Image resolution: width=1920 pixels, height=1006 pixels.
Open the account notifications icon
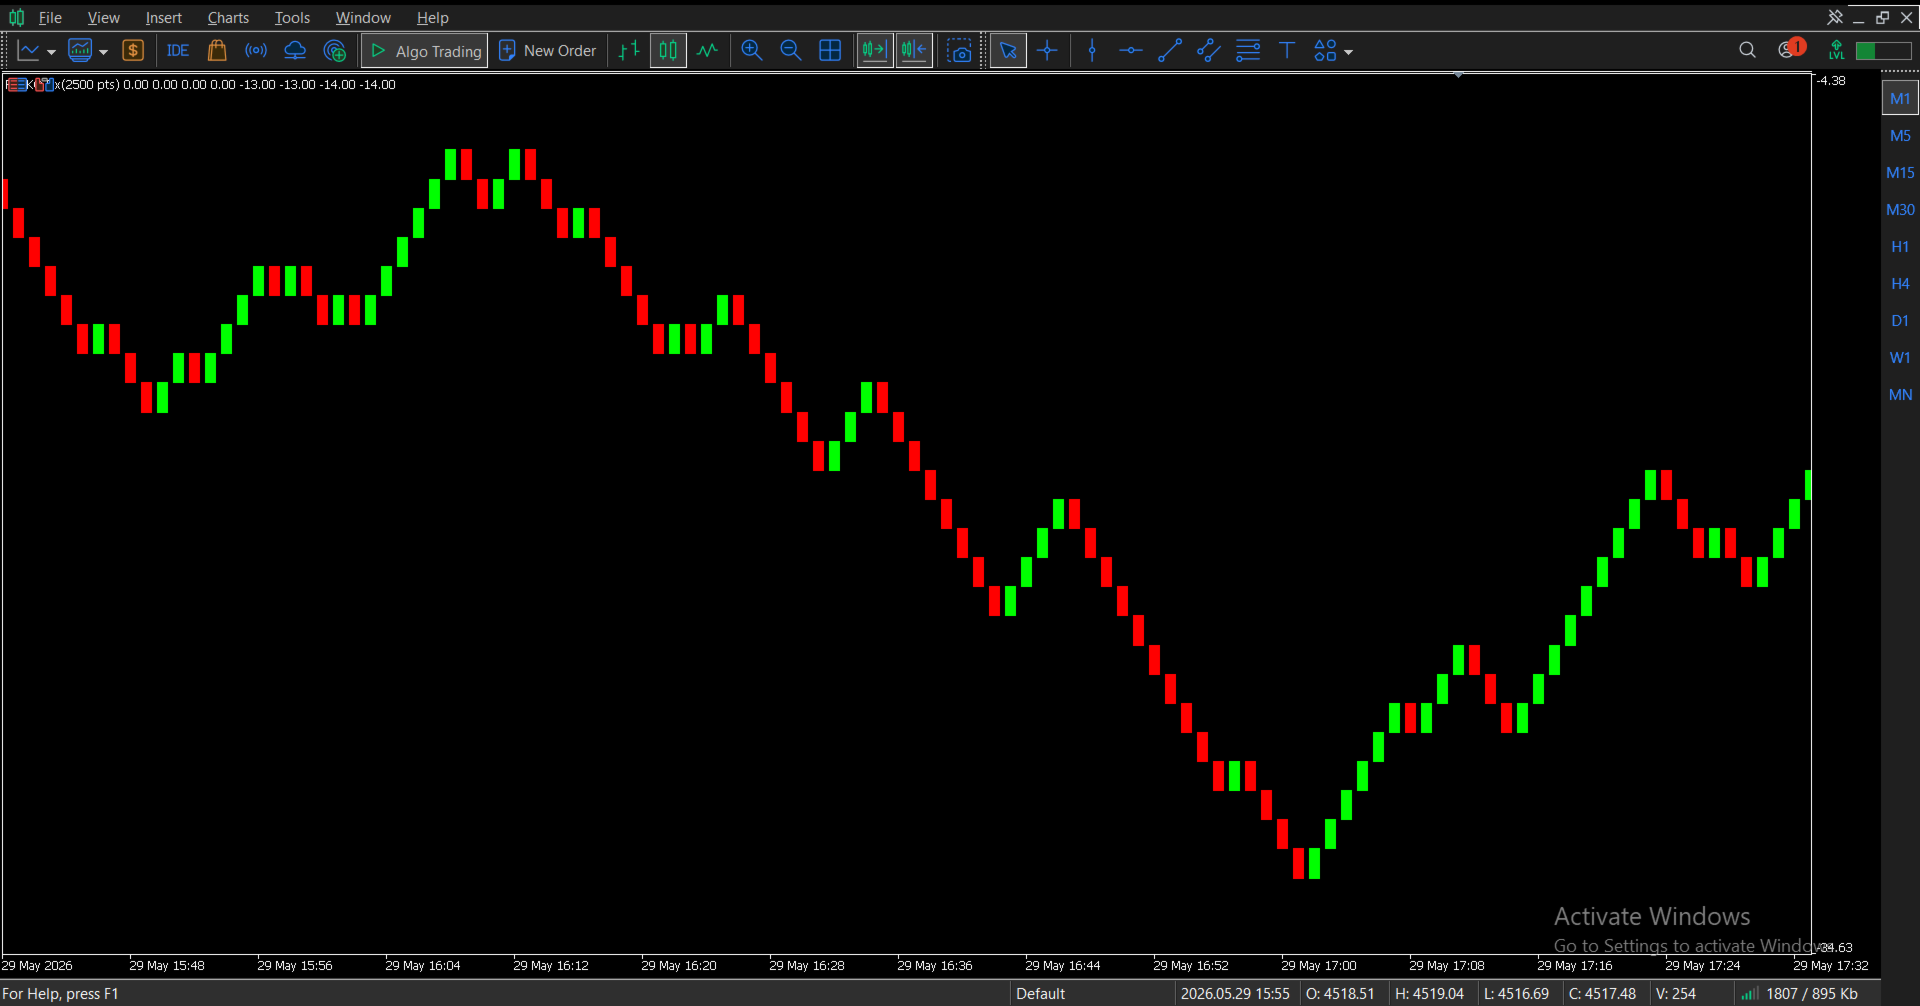(x=1790, y=49)
